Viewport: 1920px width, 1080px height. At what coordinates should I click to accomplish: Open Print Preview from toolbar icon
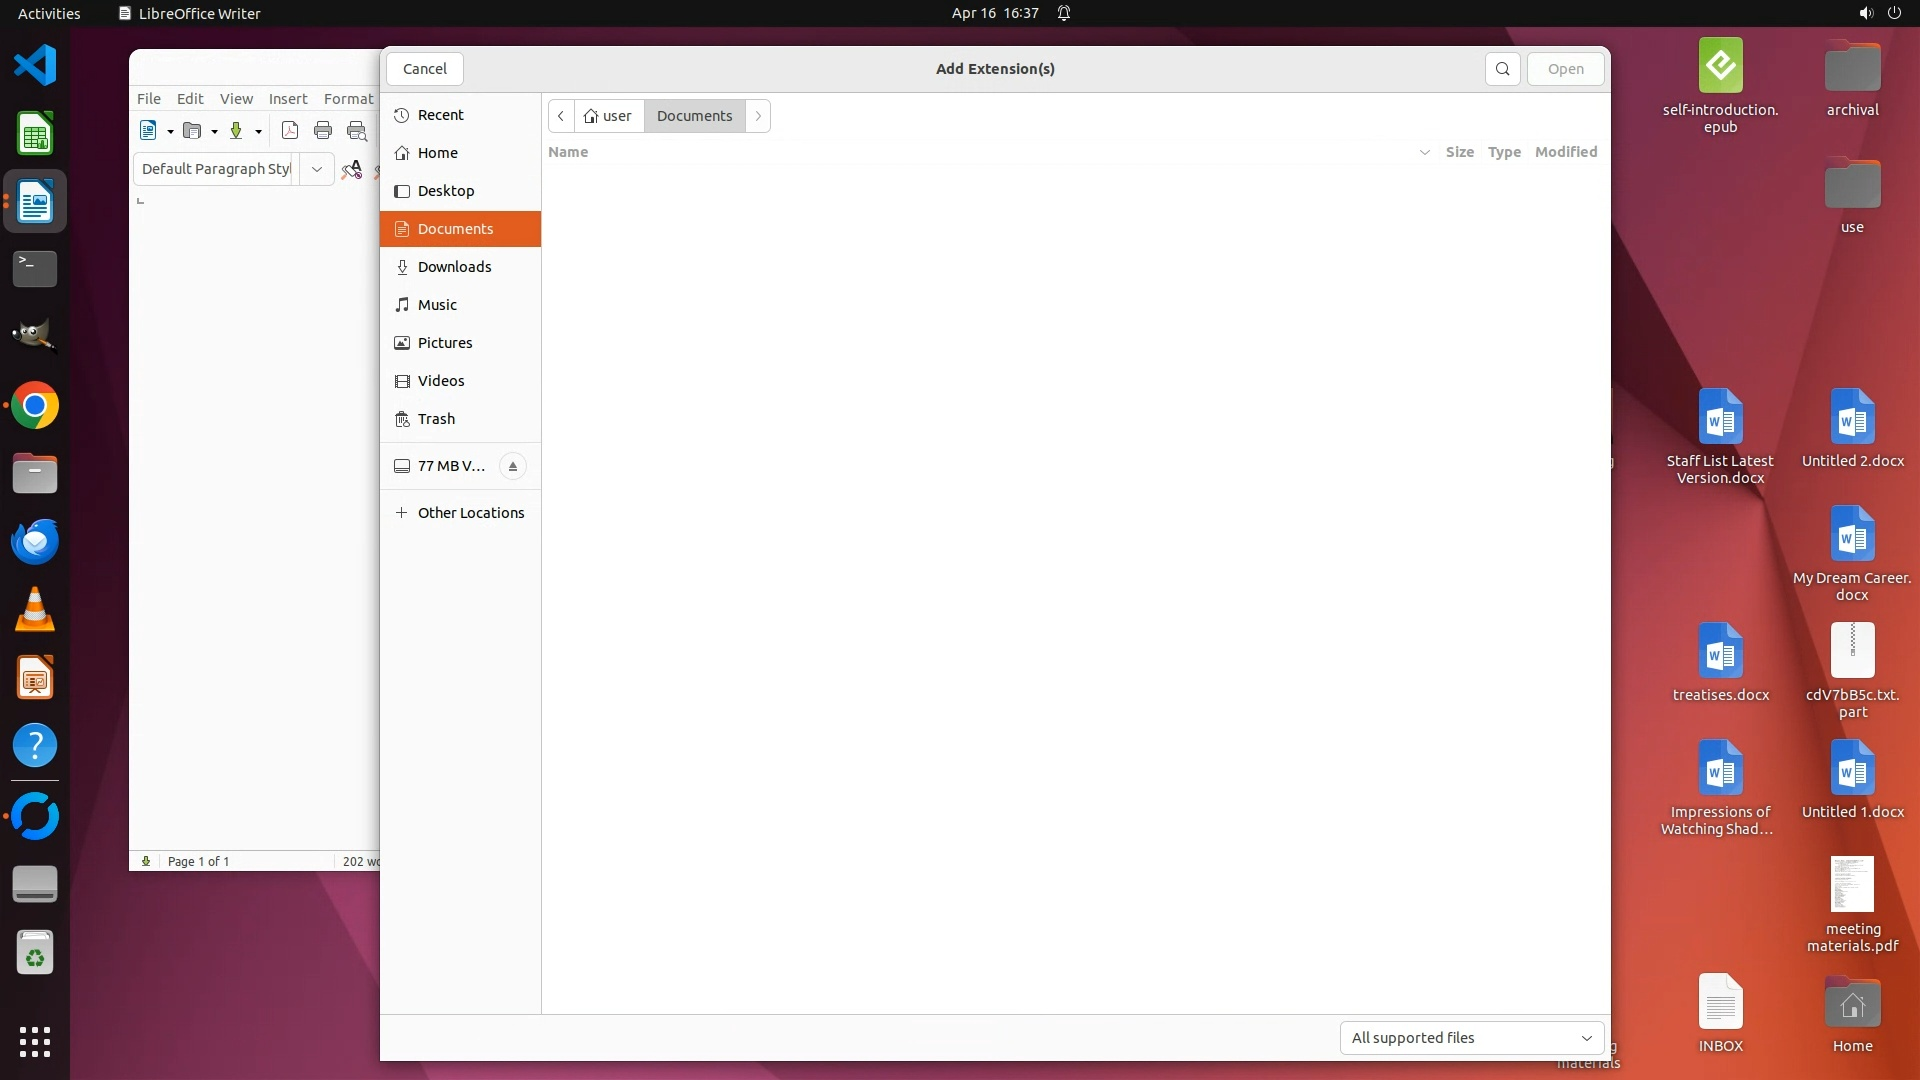[356, 130]
